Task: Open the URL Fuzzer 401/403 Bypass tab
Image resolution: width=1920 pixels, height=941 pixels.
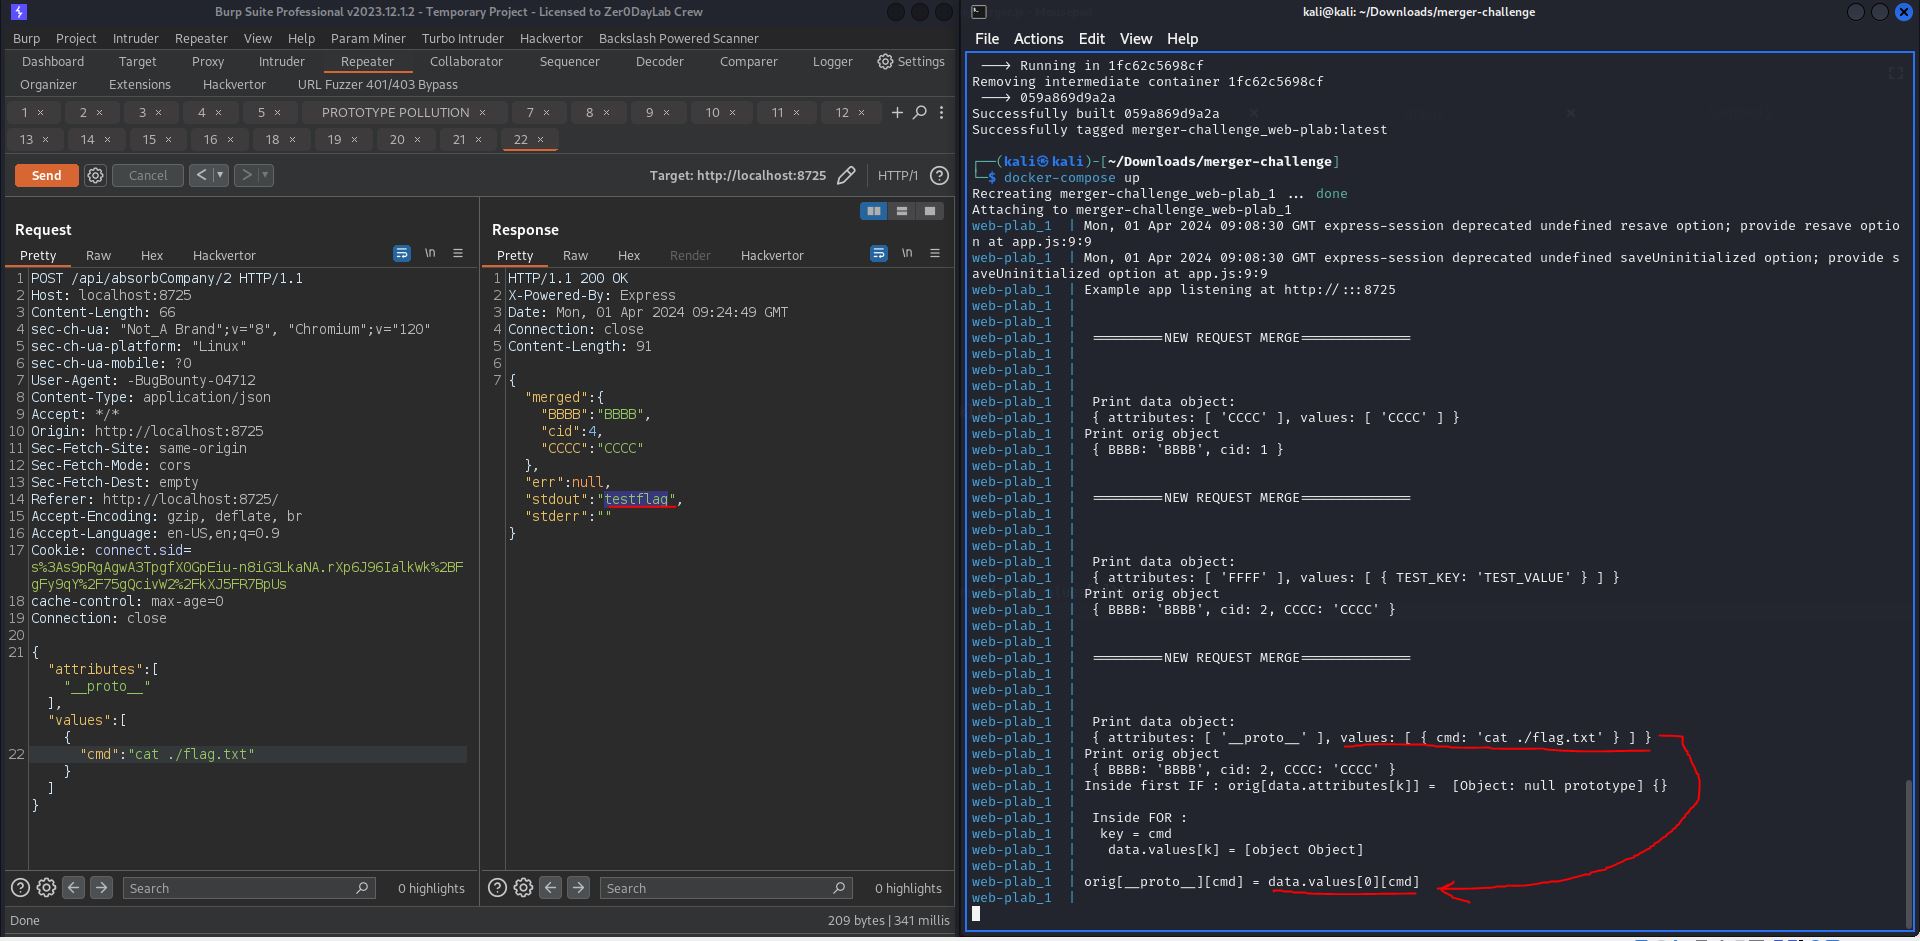Action: tap(377, 84)
